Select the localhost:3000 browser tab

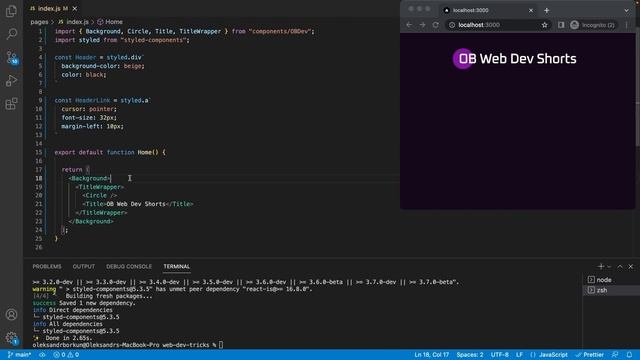tap(489, 10)
